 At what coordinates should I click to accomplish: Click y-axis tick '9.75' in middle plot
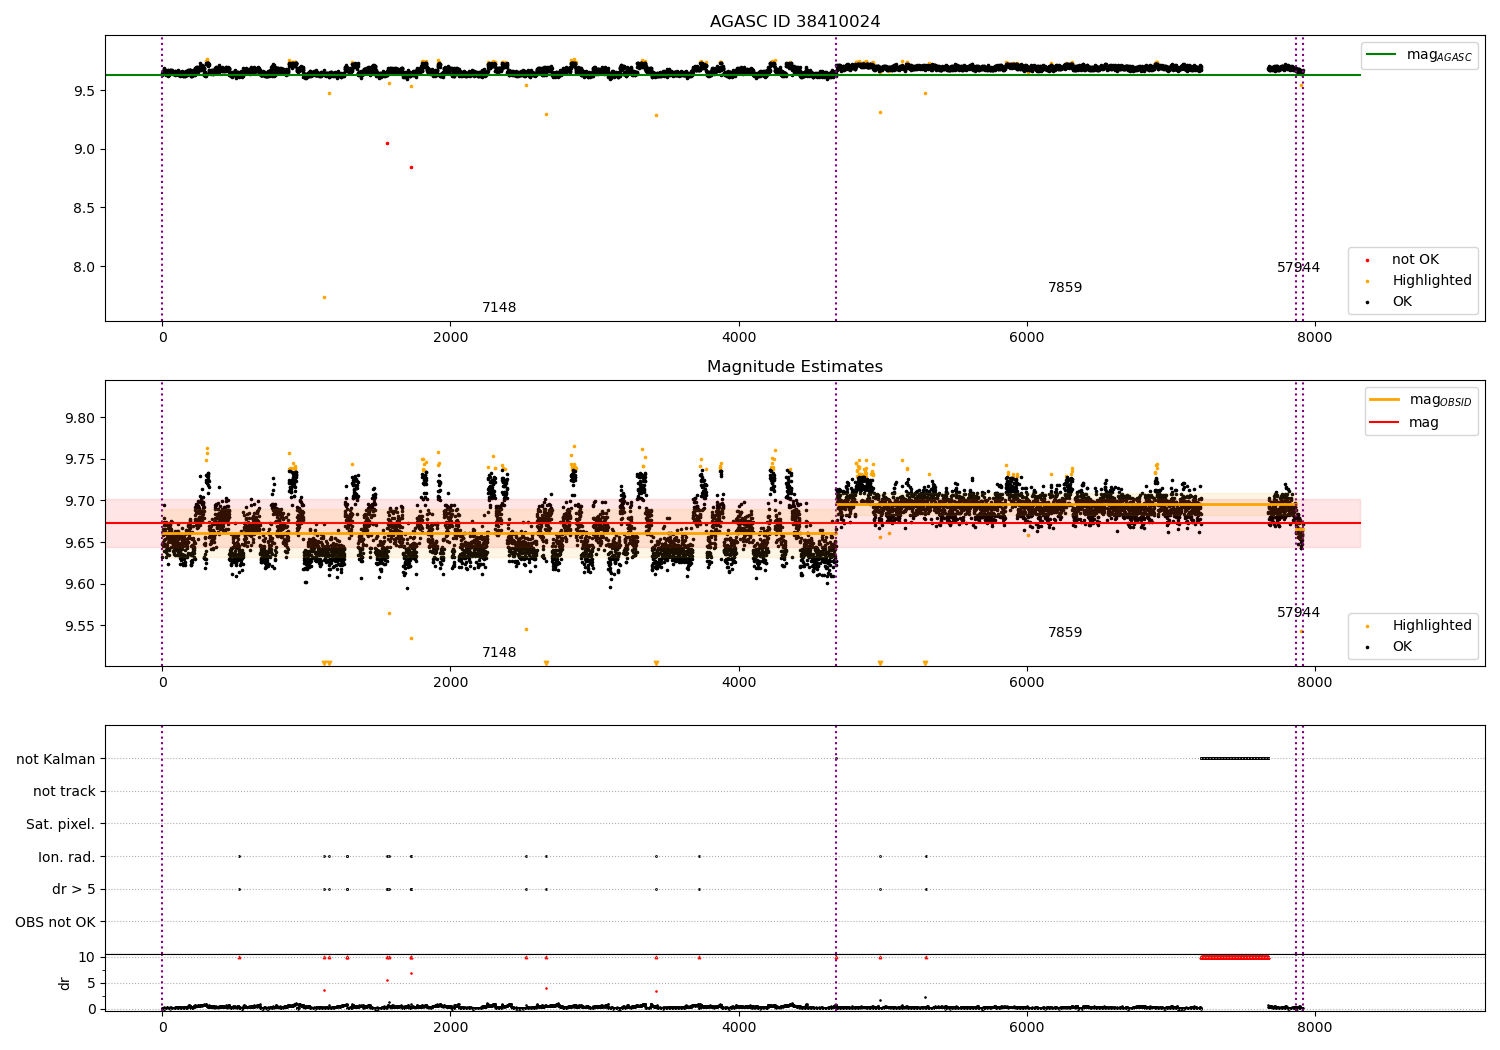tap(80, 460)
